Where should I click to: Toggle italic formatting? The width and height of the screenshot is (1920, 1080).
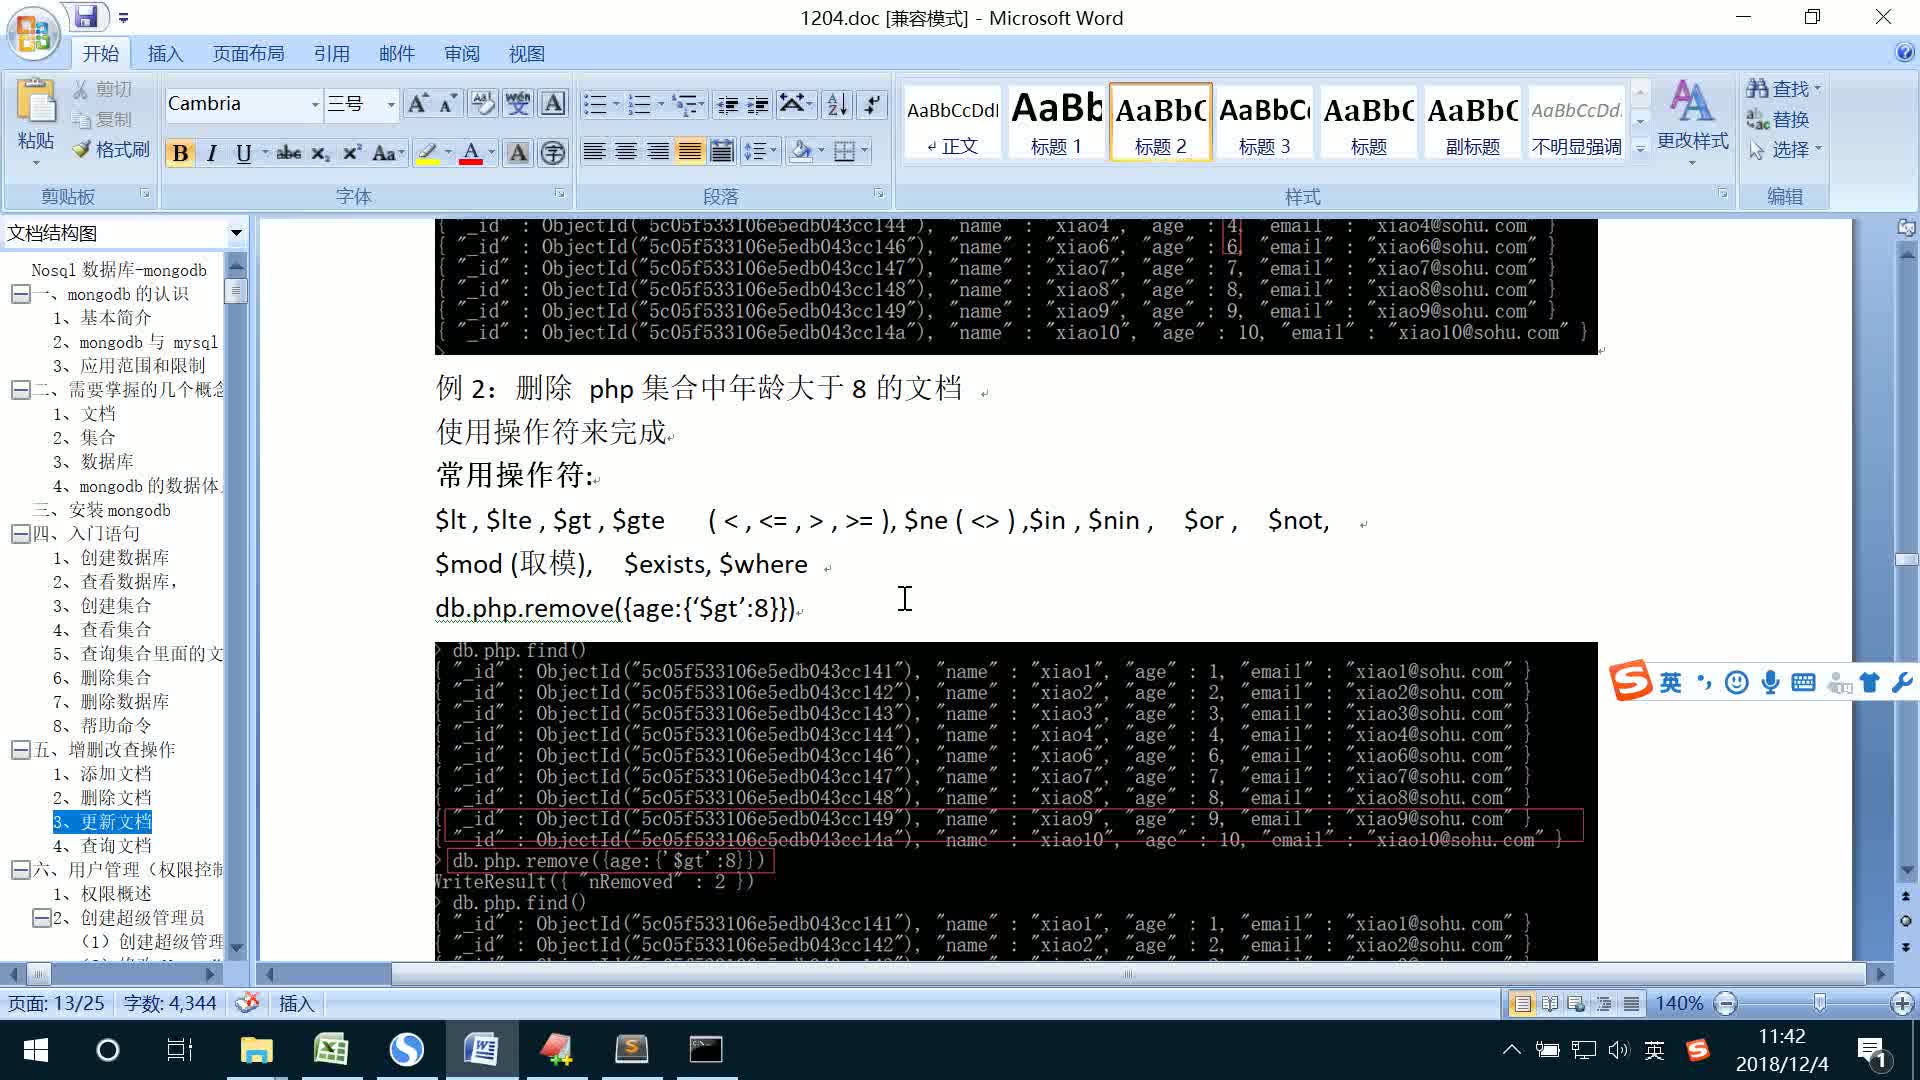(211, 153)
